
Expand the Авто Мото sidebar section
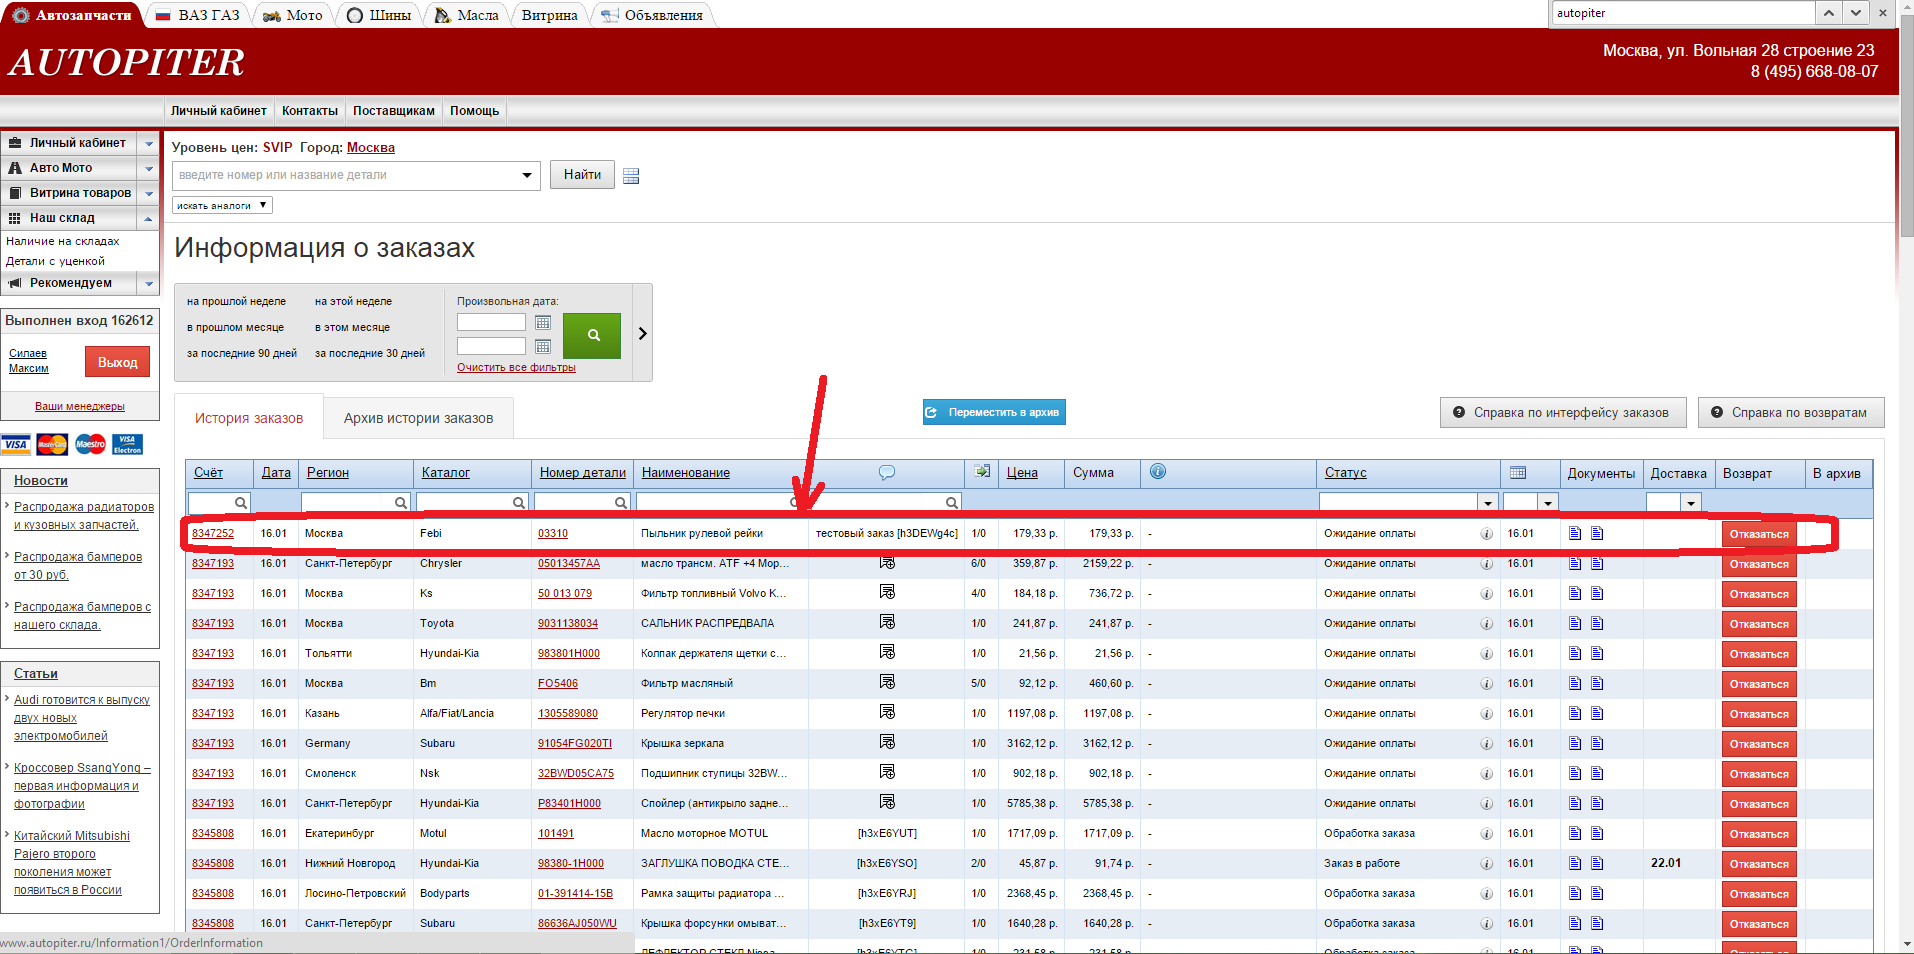click(149, 168)
